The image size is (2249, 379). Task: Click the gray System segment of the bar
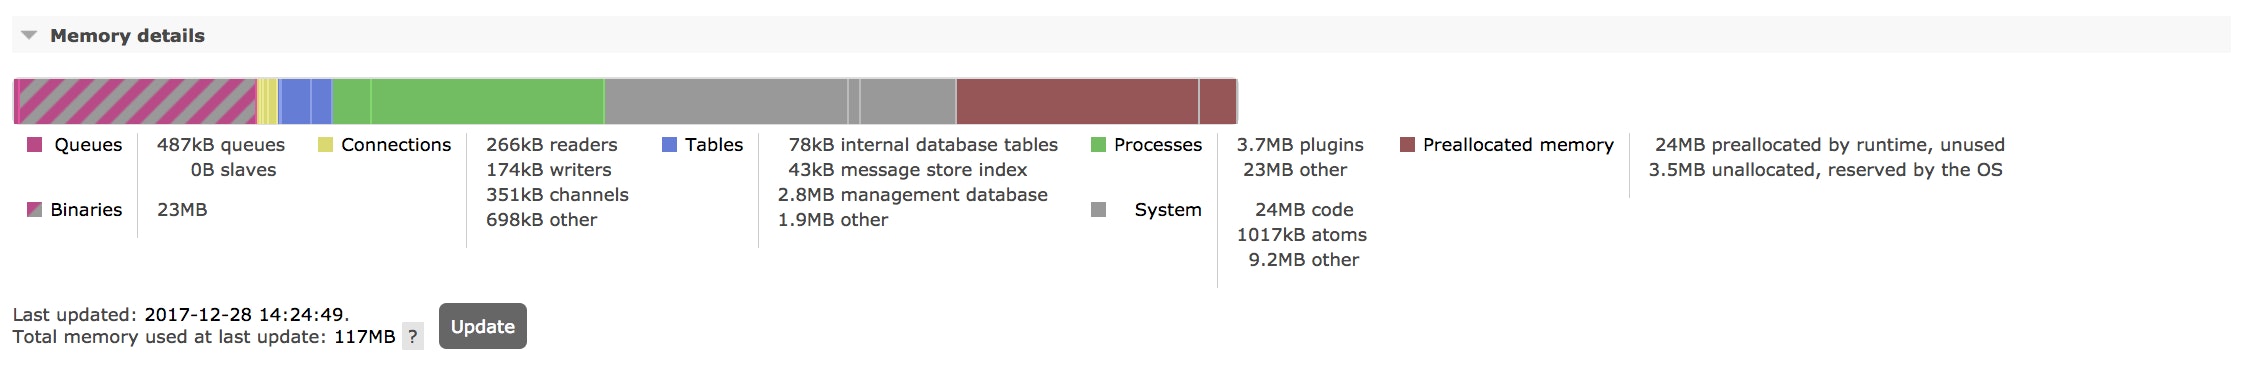point(780,101)
